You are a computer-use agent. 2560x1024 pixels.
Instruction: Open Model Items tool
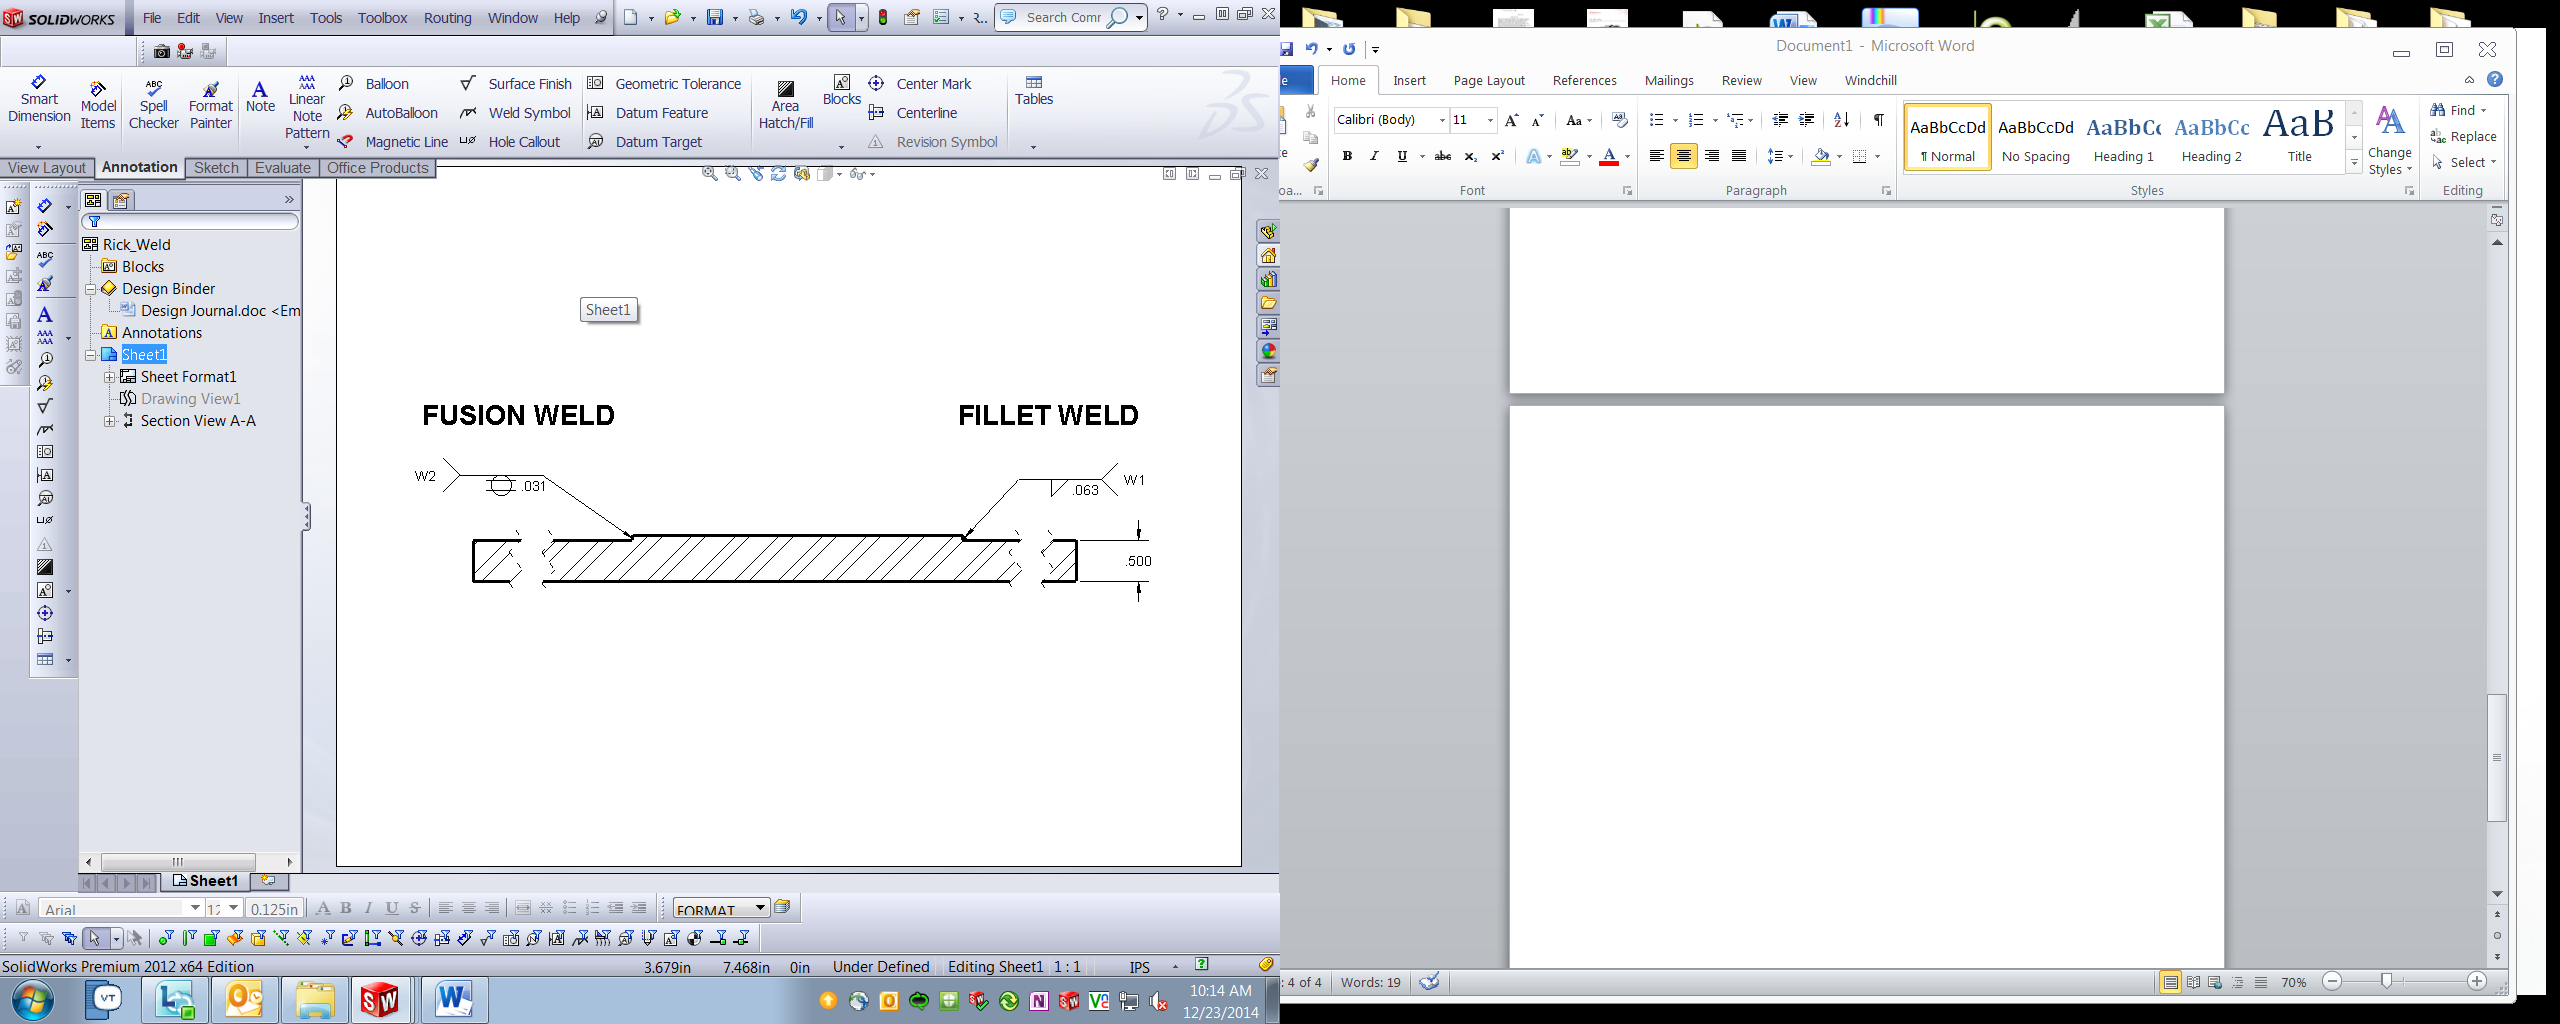(x=98, y=105)
